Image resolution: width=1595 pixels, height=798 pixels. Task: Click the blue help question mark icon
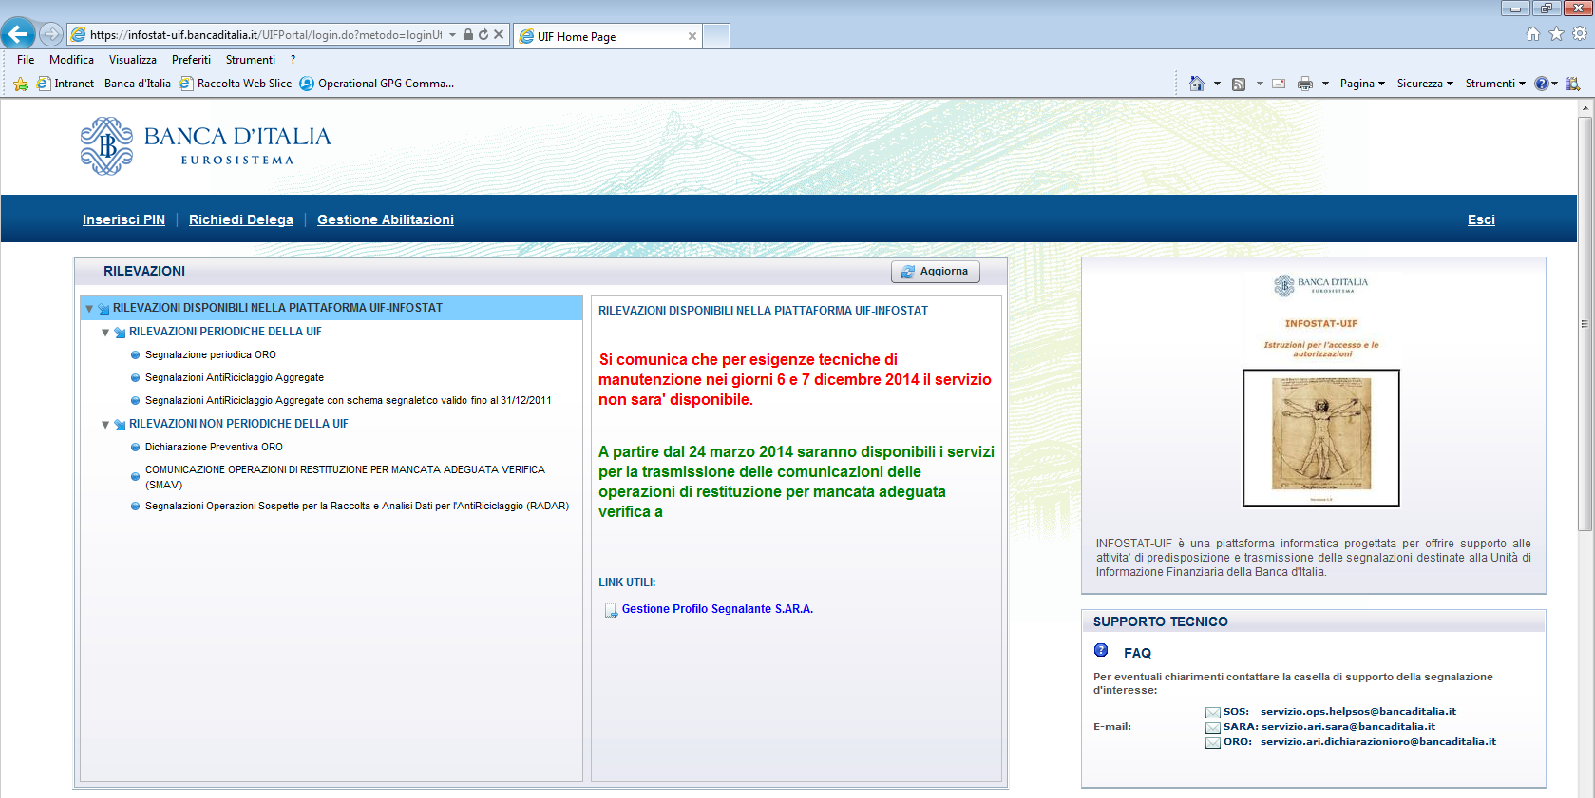coord(1541,84)
